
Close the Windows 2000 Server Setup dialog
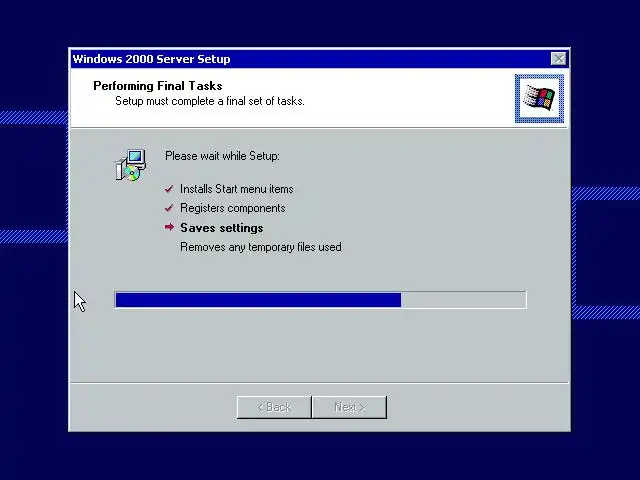[558, 59]
